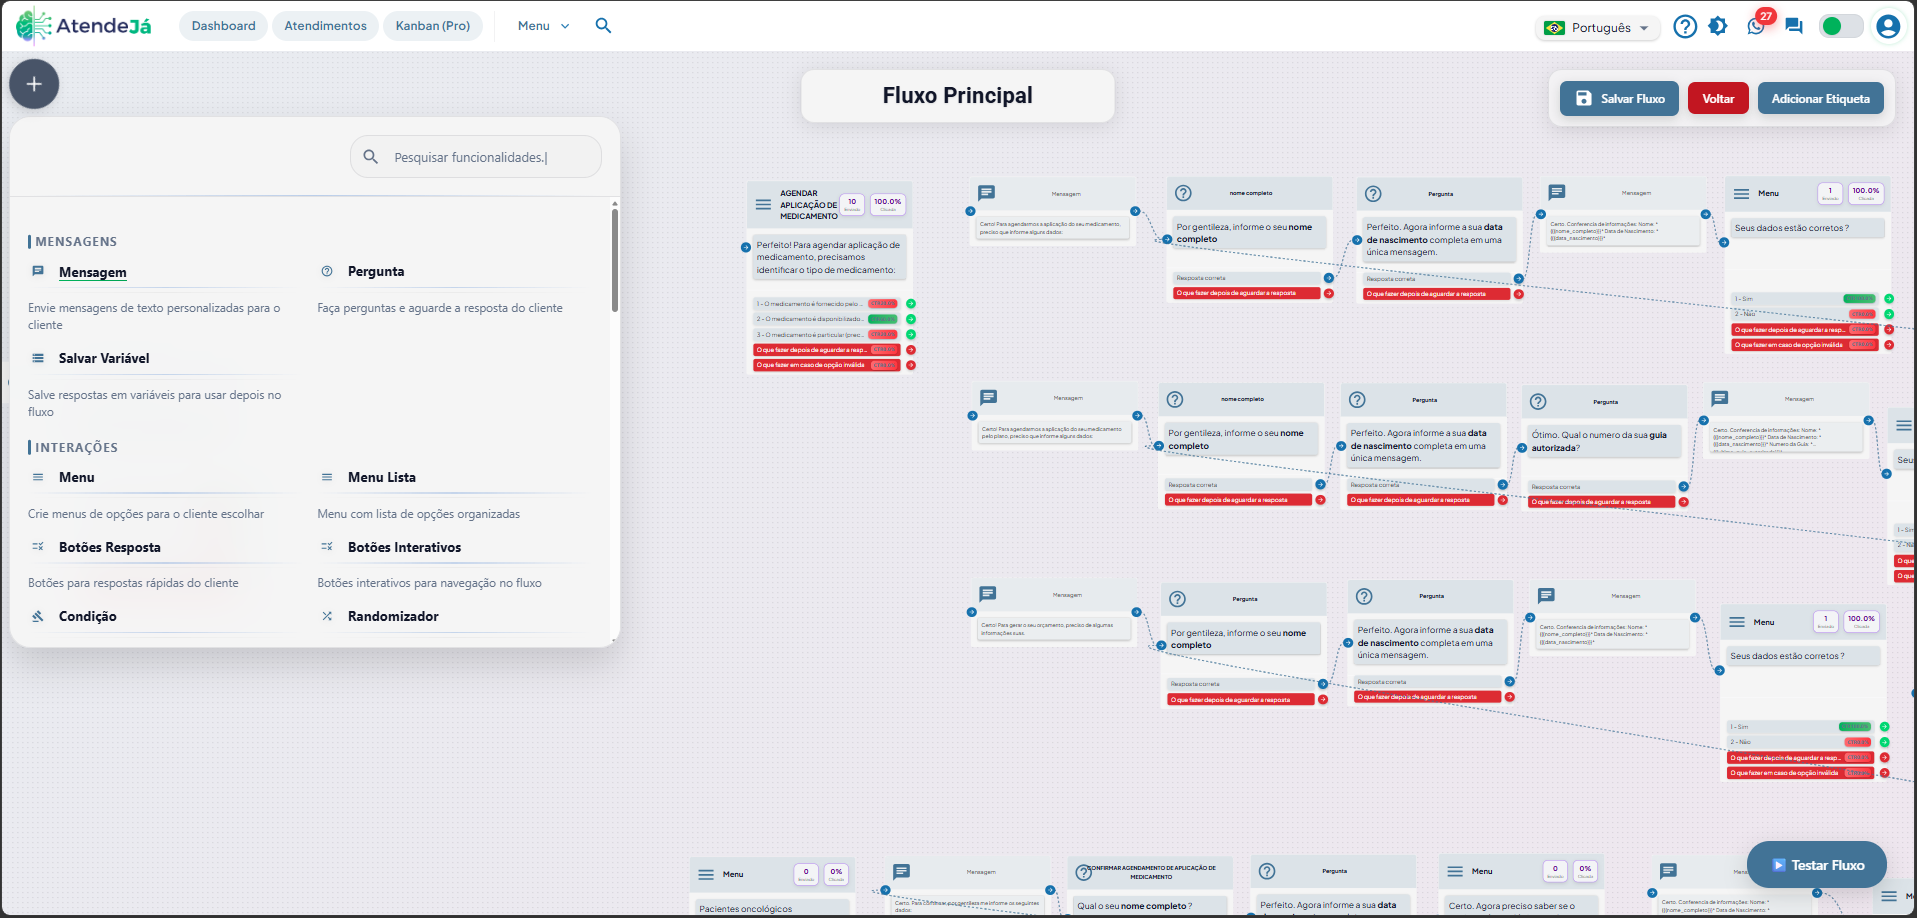Toggle the green online status switch
1917x918 pixels.
pyautogui.click(x=1841, y=26)
